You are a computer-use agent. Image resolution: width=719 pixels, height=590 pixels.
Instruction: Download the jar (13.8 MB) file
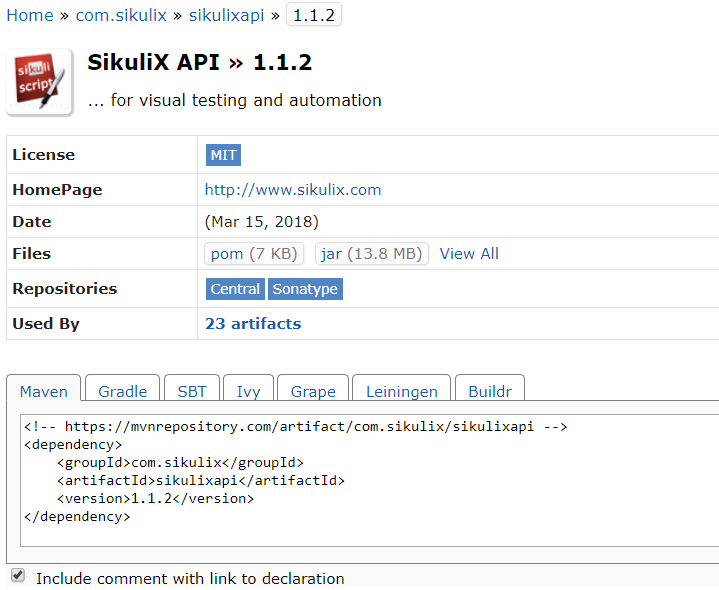[372, 254]
